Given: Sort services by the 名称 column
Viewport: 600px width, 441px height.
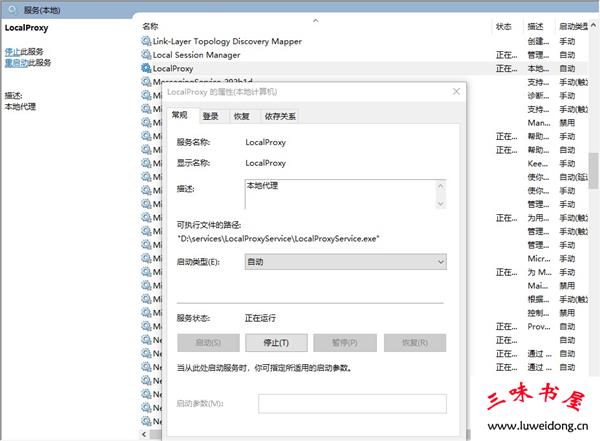Looking at the screenshot, I should (150, 25).
